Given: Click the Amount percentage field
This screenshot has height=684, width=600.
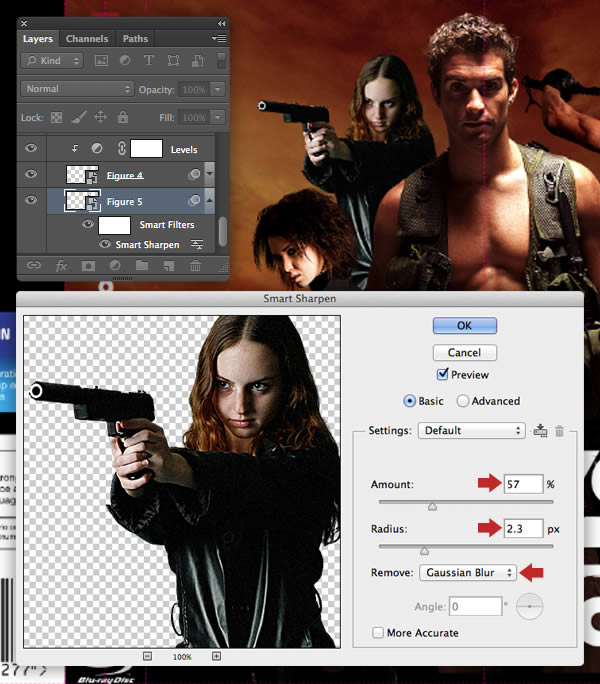Looking at the screenshot, I should [x=523, y=484].
